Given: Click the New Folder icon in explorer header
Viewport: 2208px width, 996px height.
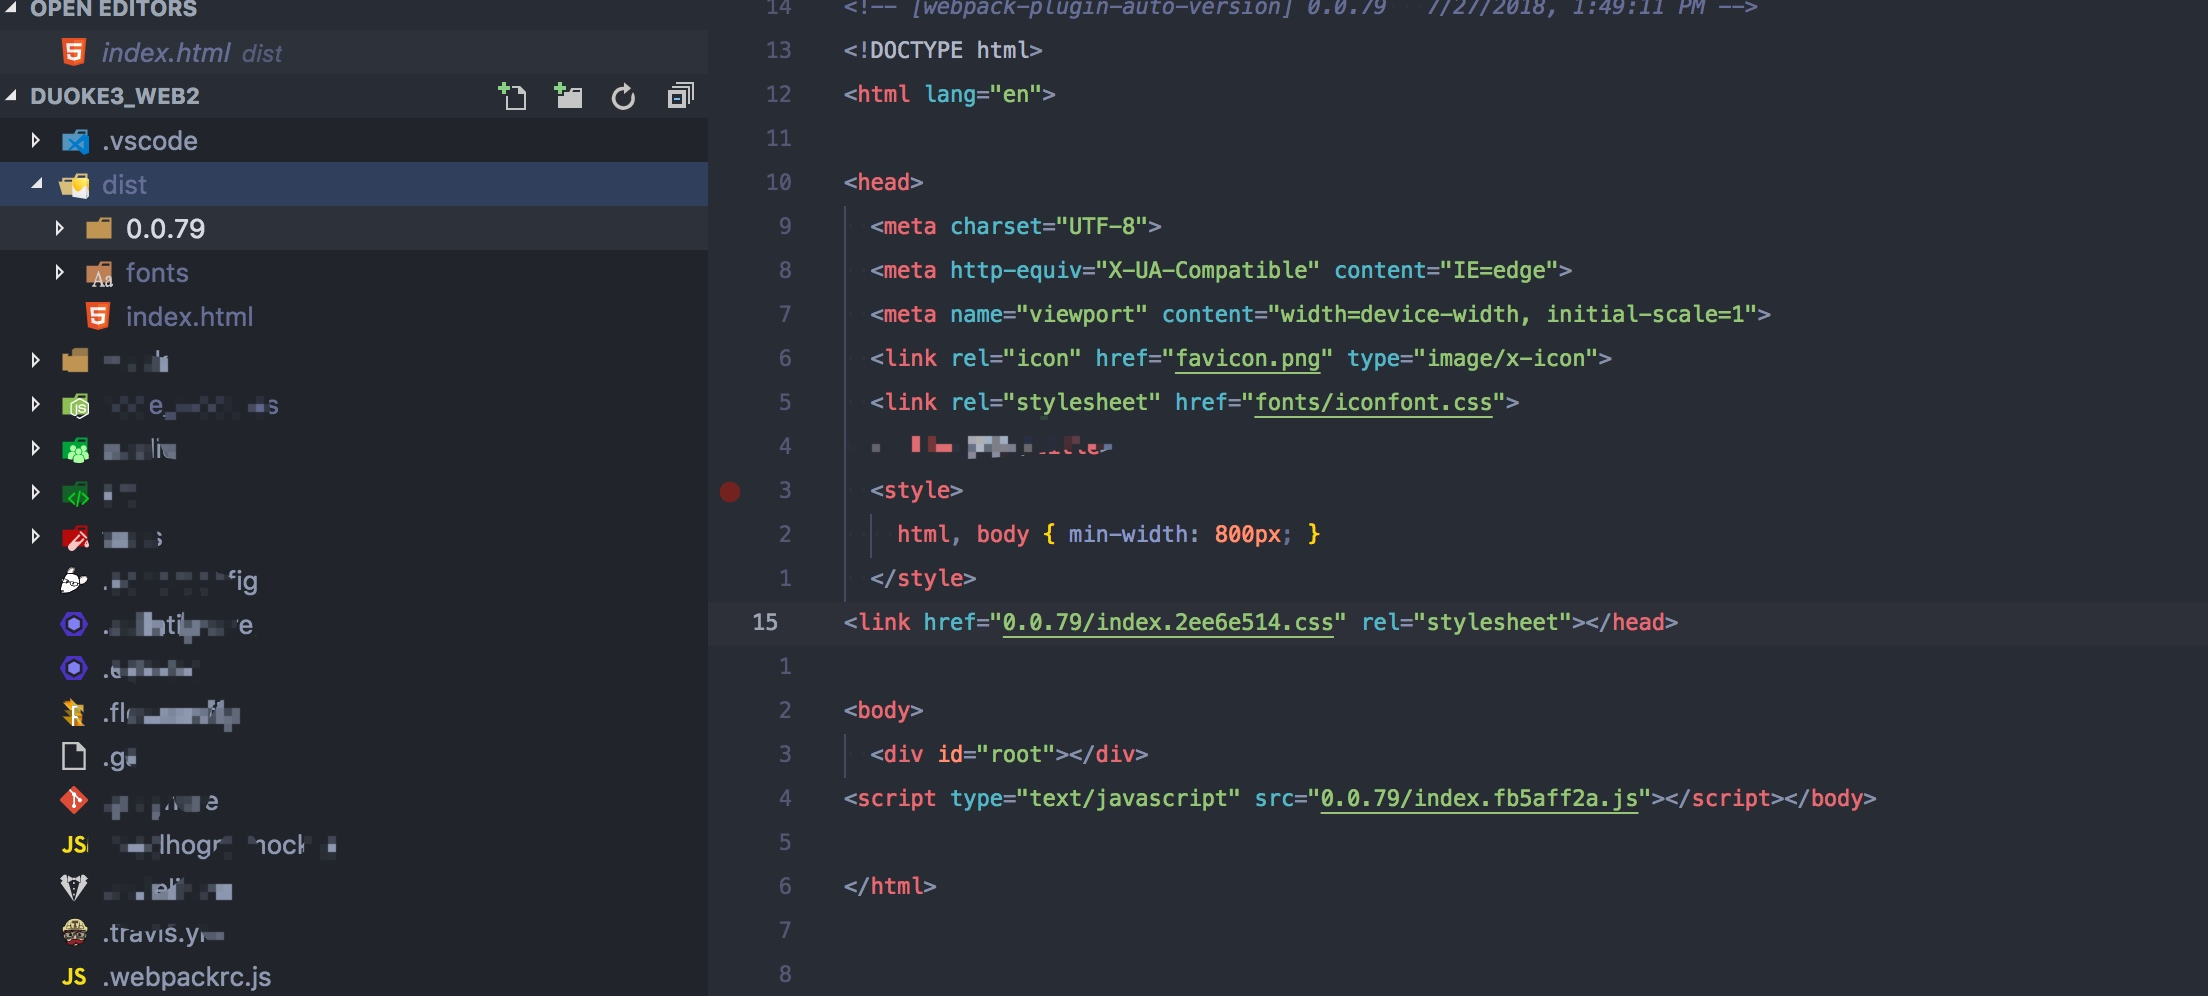Looking at the screenshot, I should pos(568,96).
